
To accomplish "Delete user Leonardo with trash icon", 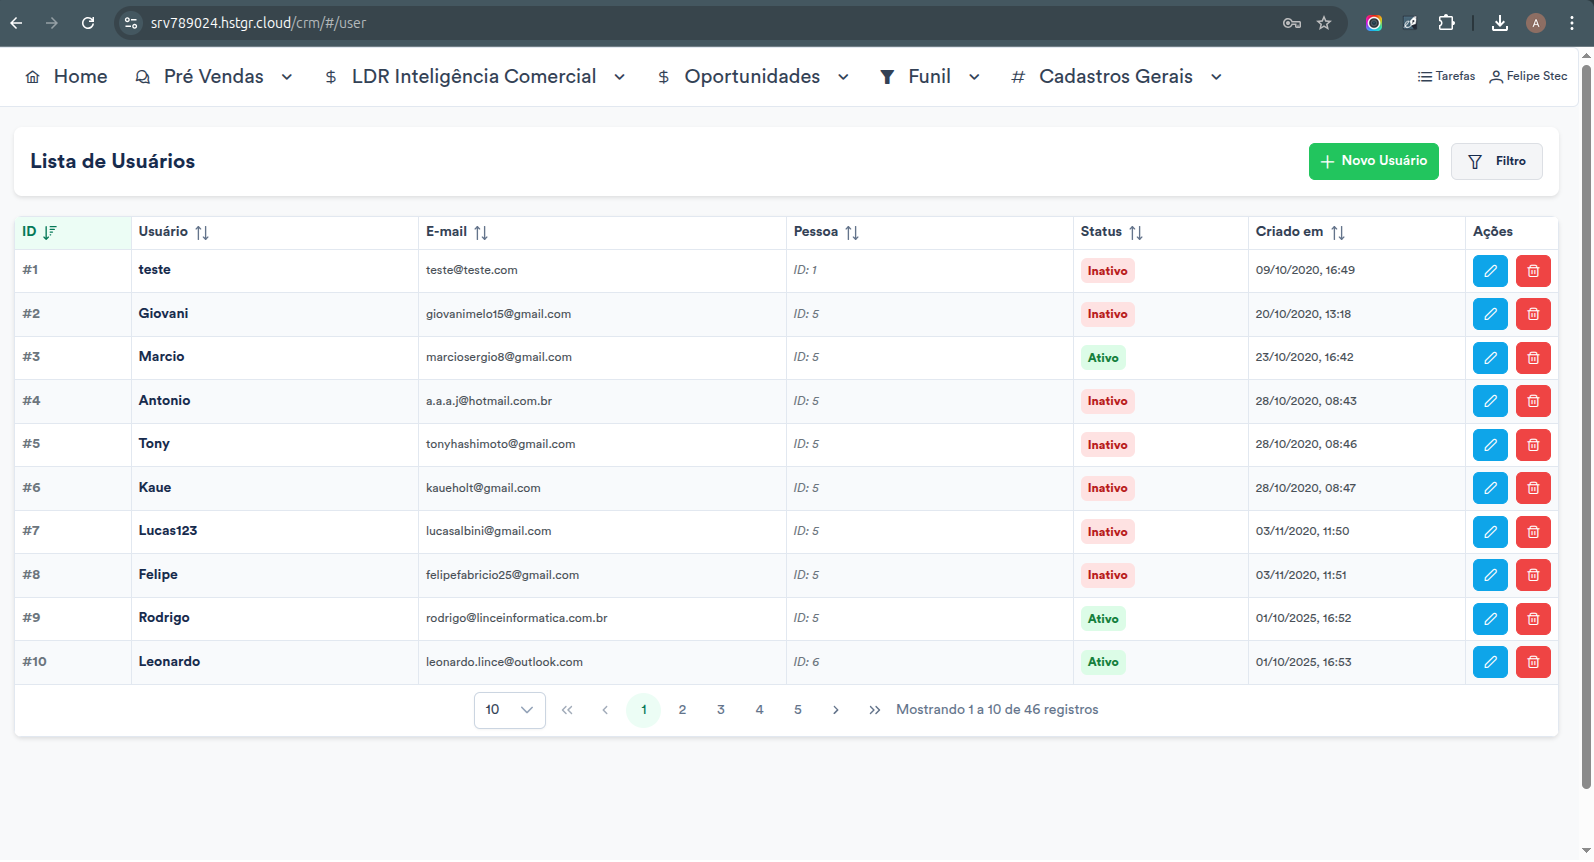I will [x=1533, y=662].
